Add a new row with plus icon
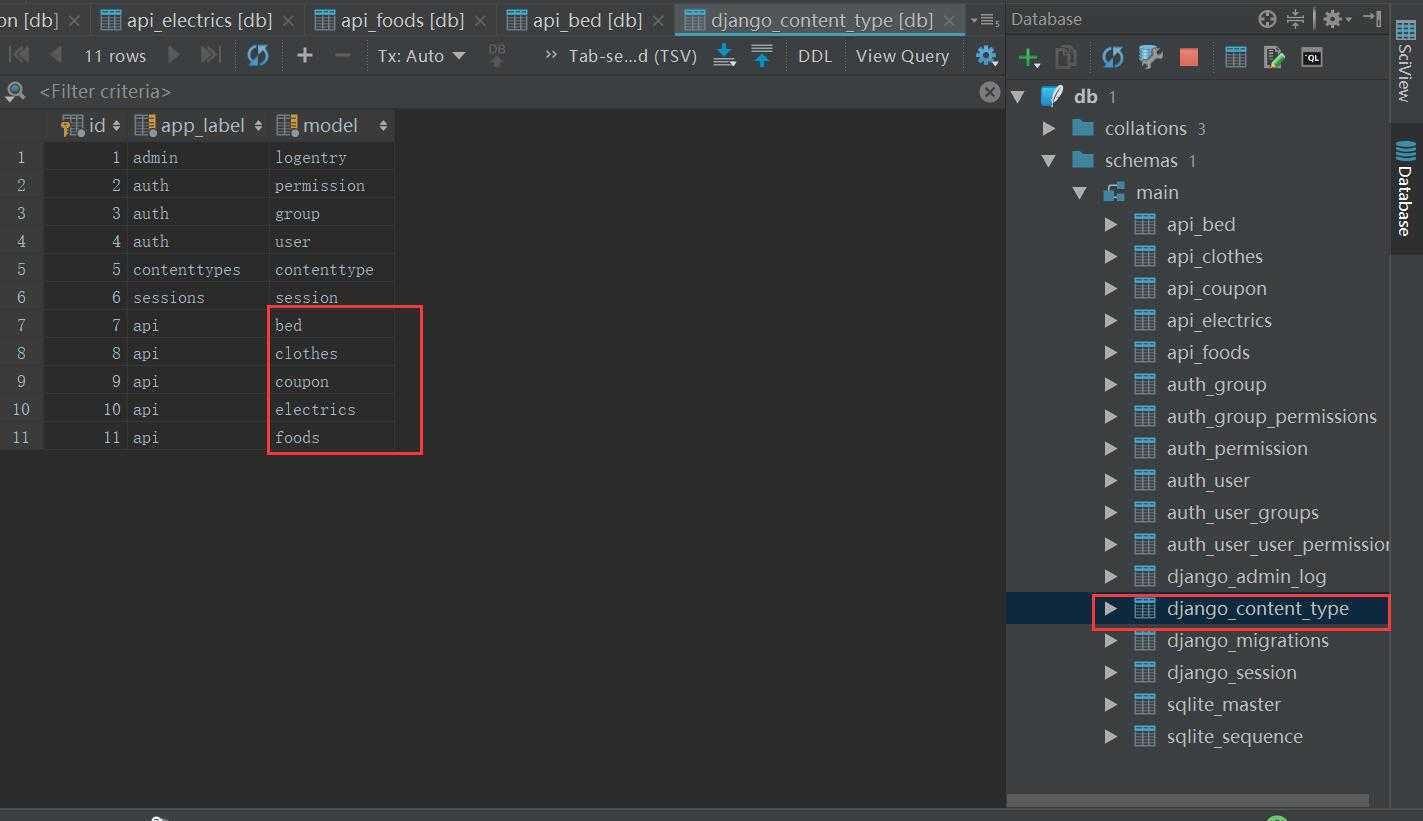 (305, 55)
